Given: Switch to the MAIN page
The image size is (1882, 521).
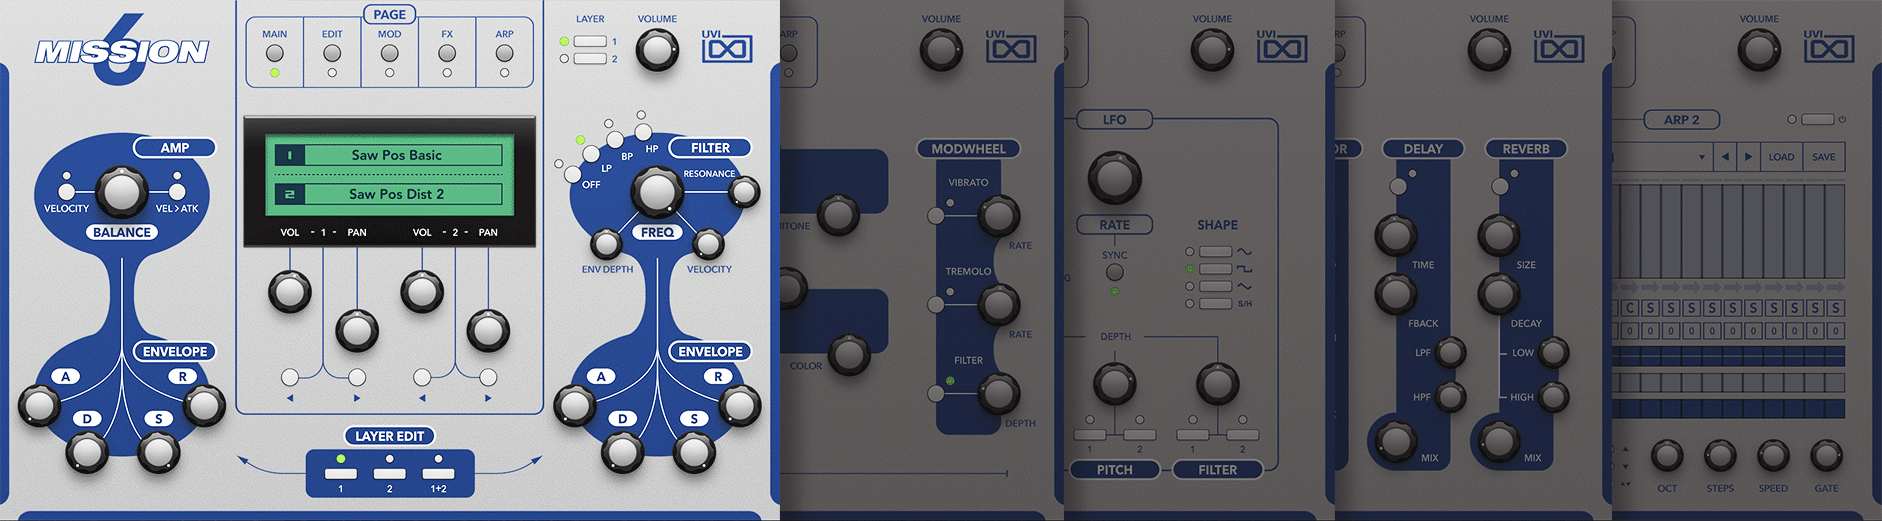Looking at the screenshot, I should (x=275, y=53).
